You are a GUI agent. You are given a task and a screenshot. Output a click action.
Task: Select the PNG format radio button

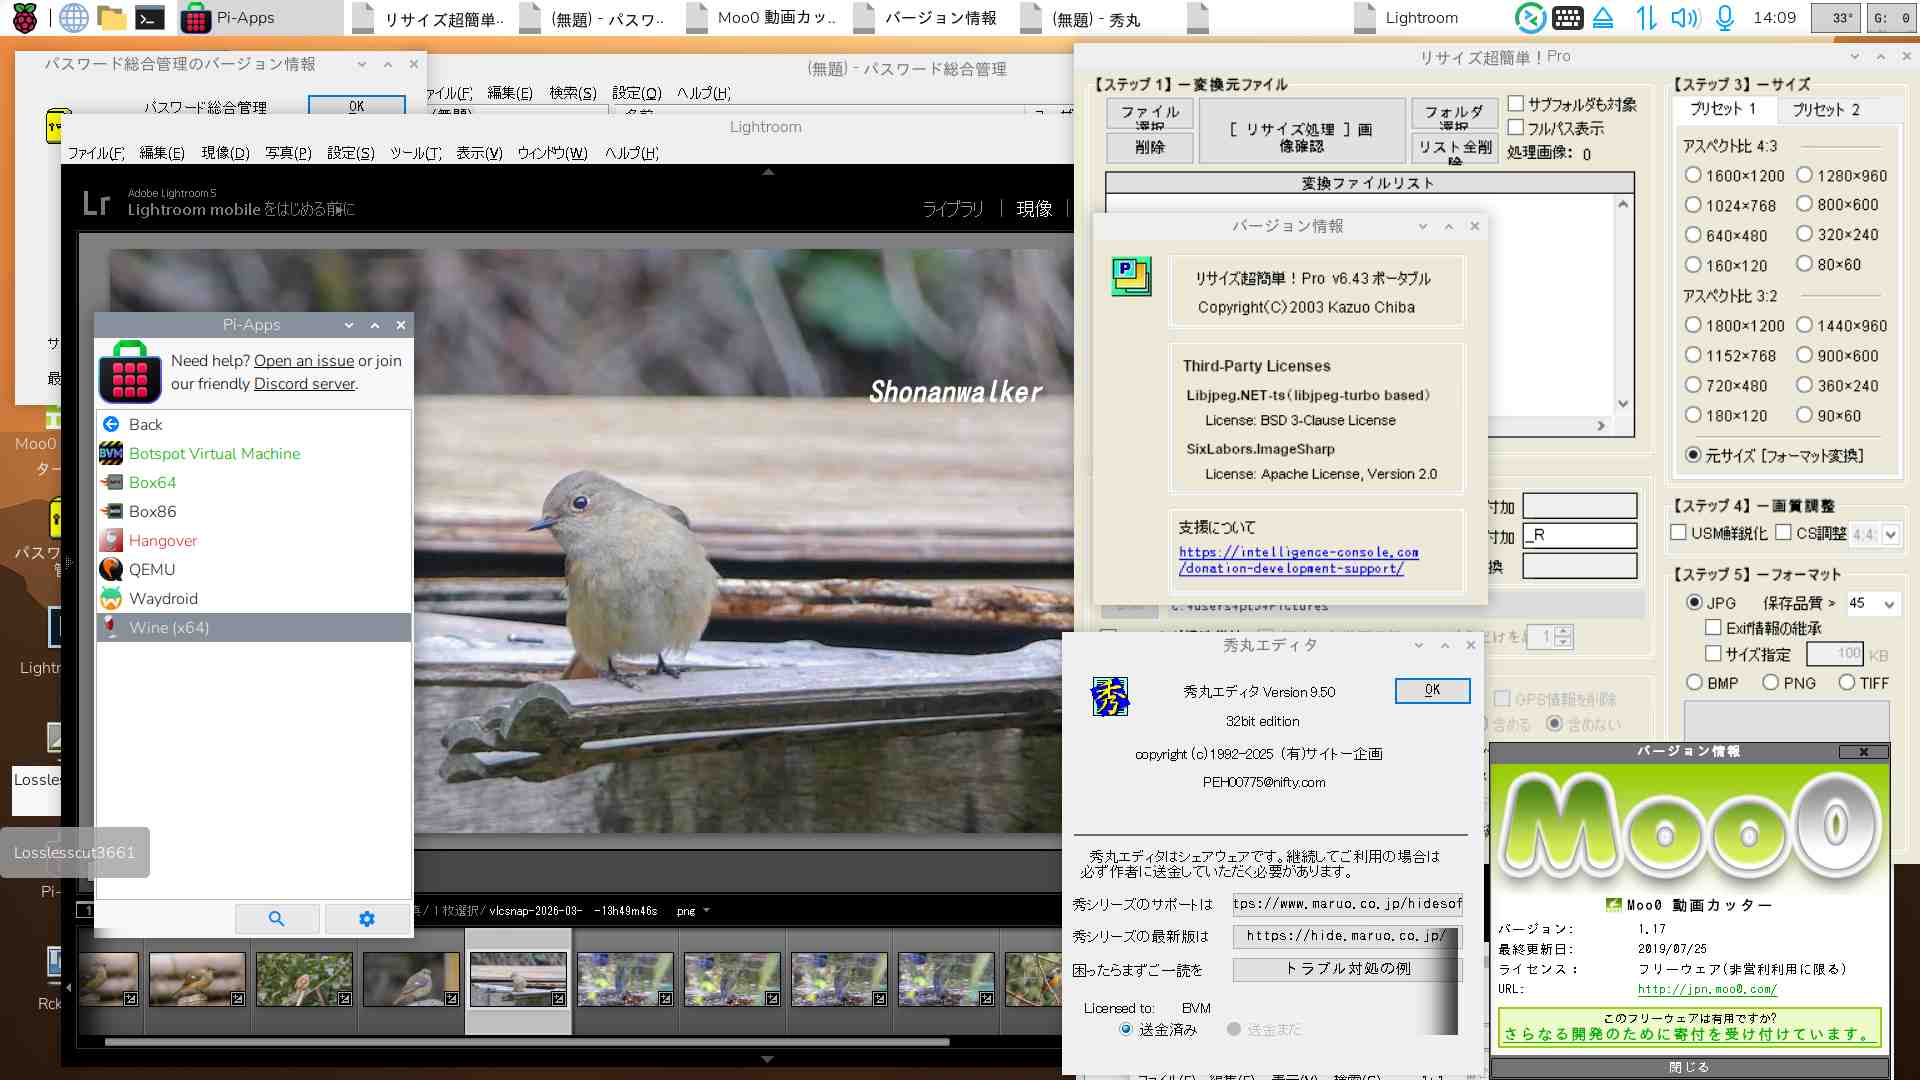point(1771,683)
